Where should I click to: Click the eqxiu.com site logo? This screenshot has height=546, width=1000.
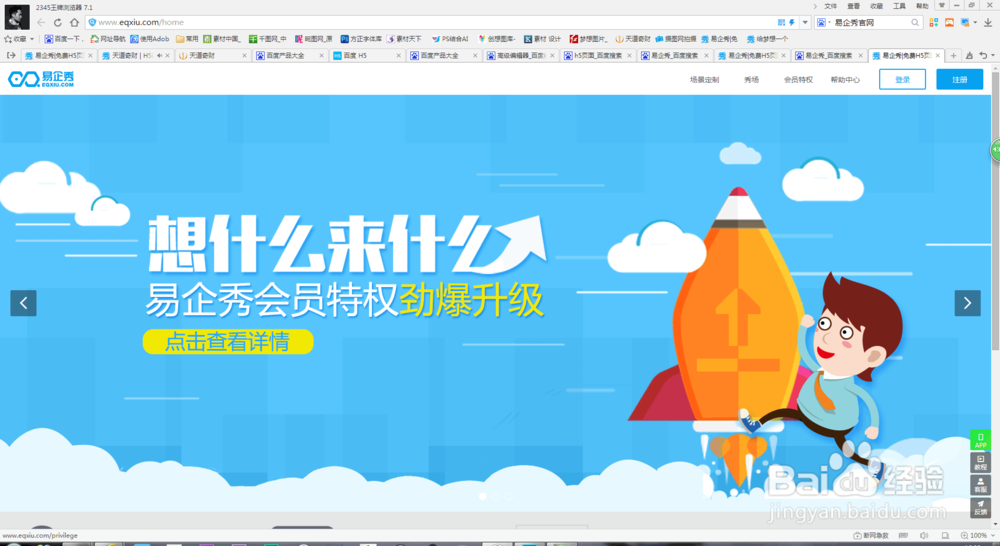tap(41, 79)
